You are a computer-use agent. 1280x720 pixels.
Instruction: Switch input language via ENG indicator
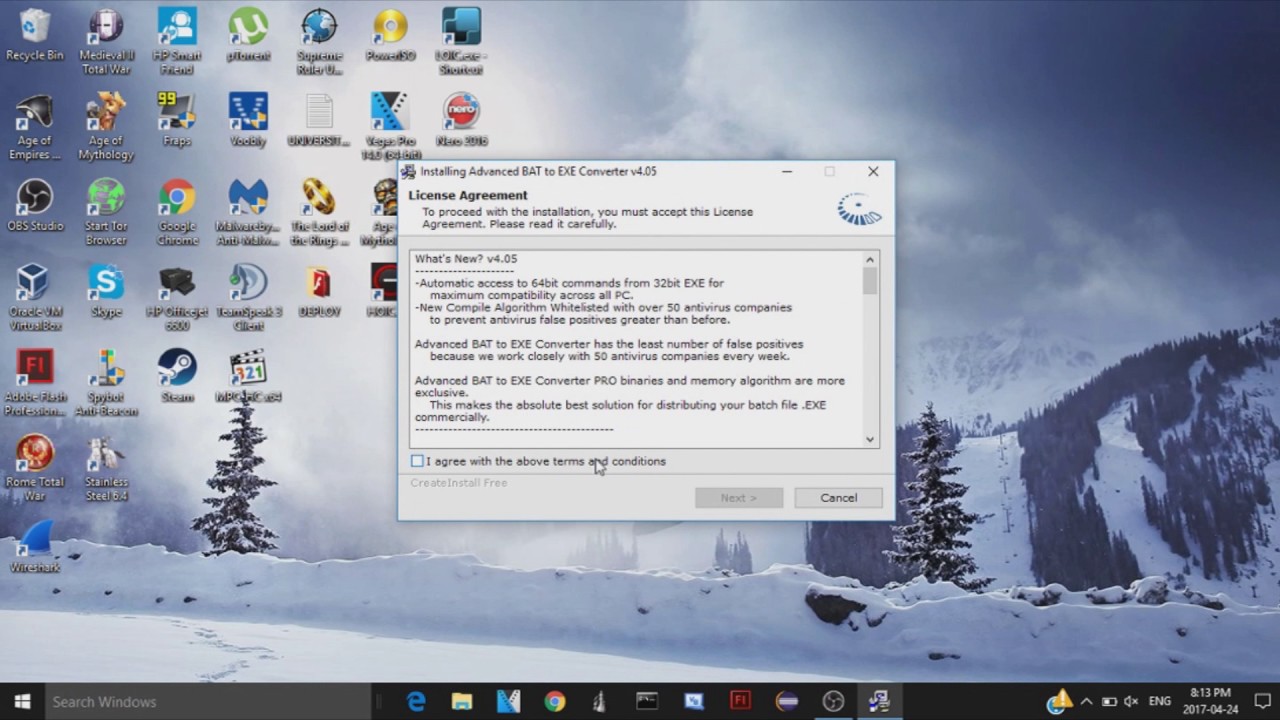[x=1159, y=701]
